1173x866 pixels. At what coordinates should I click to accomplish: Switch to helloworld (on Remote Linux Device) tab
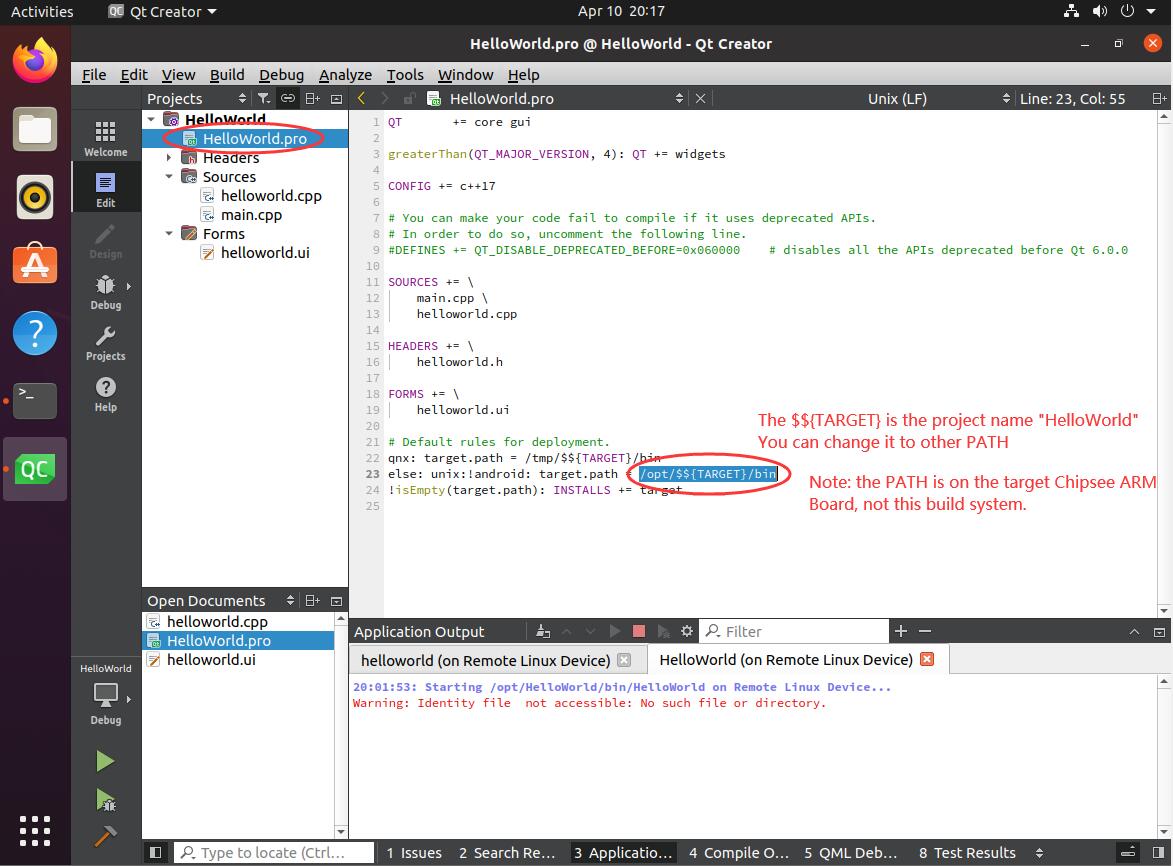click(486, 660)
